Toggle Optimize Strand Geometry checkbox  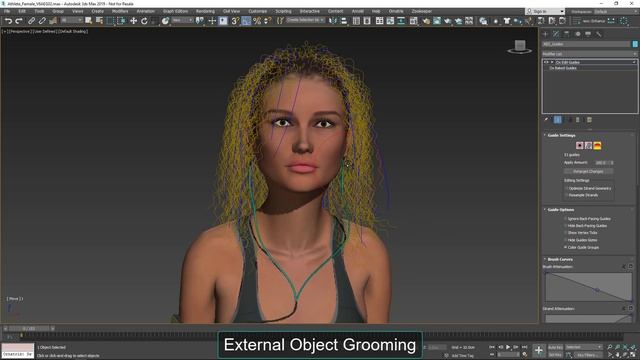click(x=567, y=189)
